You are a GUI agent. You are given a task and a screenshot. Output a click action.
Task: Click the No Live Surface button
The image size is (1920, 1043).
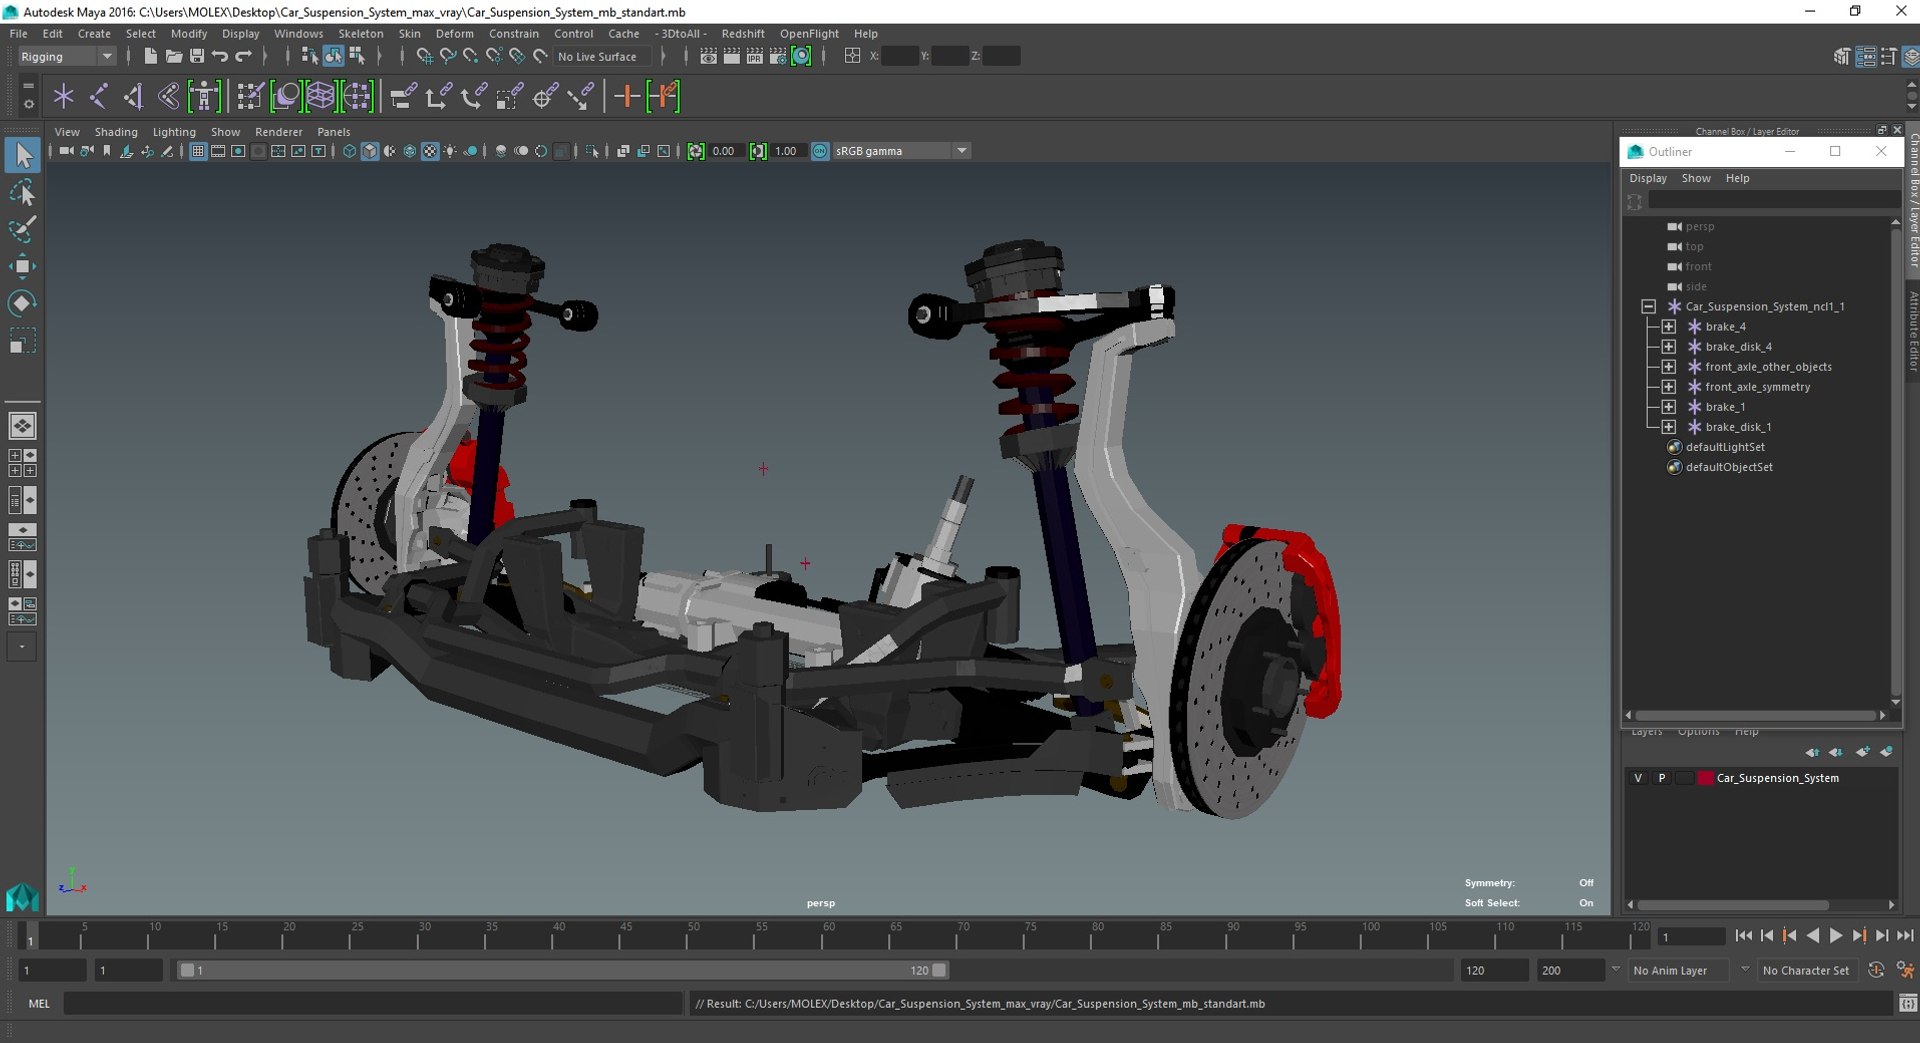597,57
